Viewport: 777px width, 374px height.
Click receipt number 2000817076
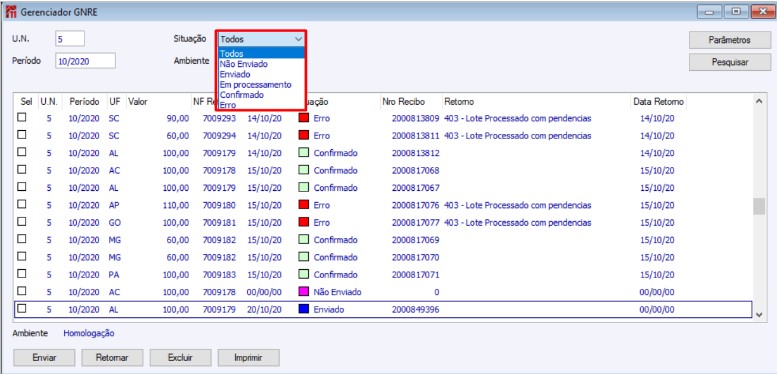coord(415,205)
